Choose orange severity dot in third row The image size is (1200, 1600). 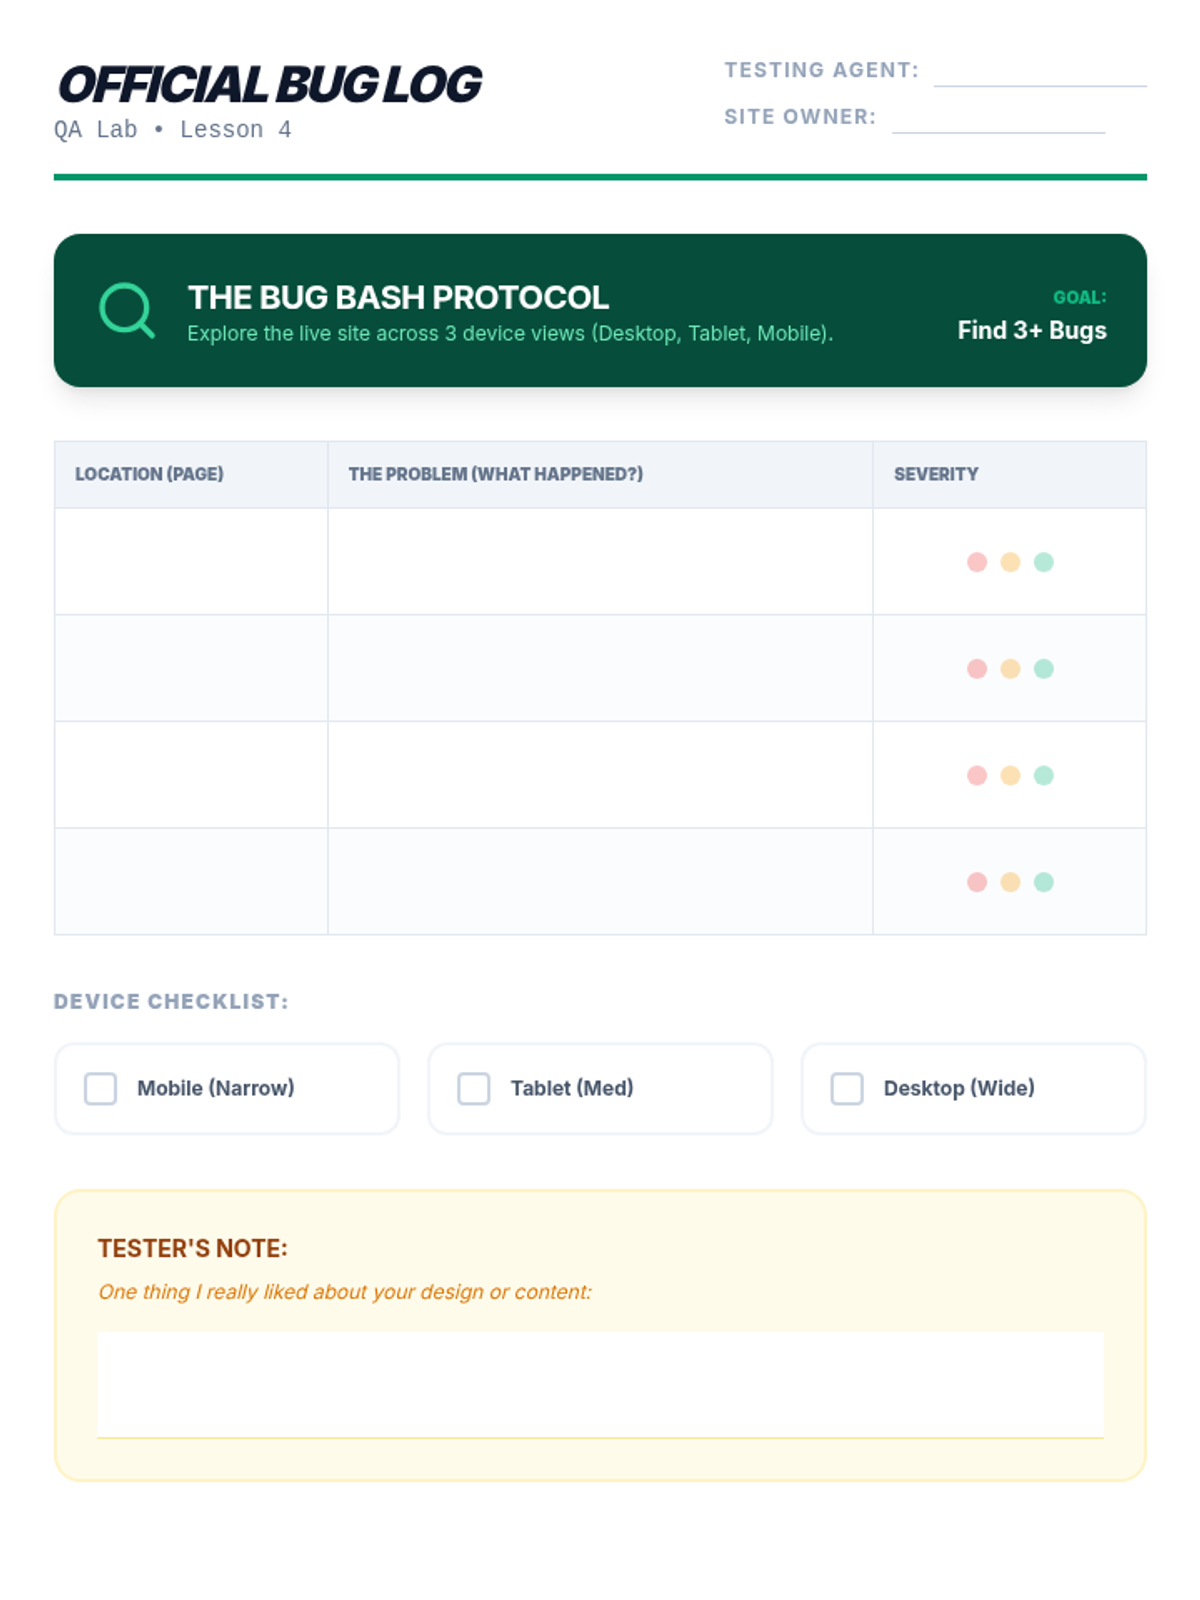(1010, 775)
